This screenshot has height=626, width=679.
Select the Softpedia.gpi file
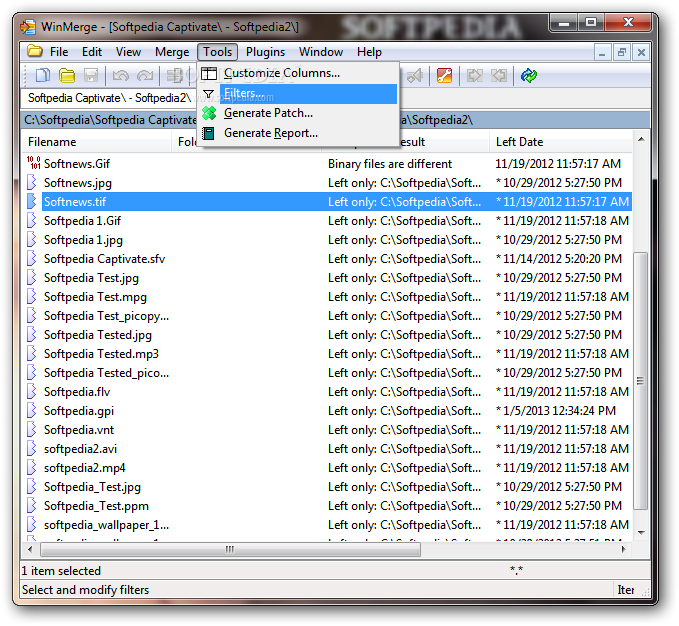[x=79, y=411]
